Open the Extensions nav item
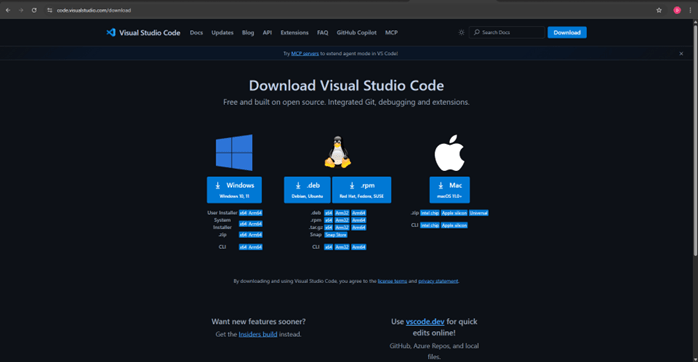This screenshot has width=698, height=362. click(x=294, y=33)
